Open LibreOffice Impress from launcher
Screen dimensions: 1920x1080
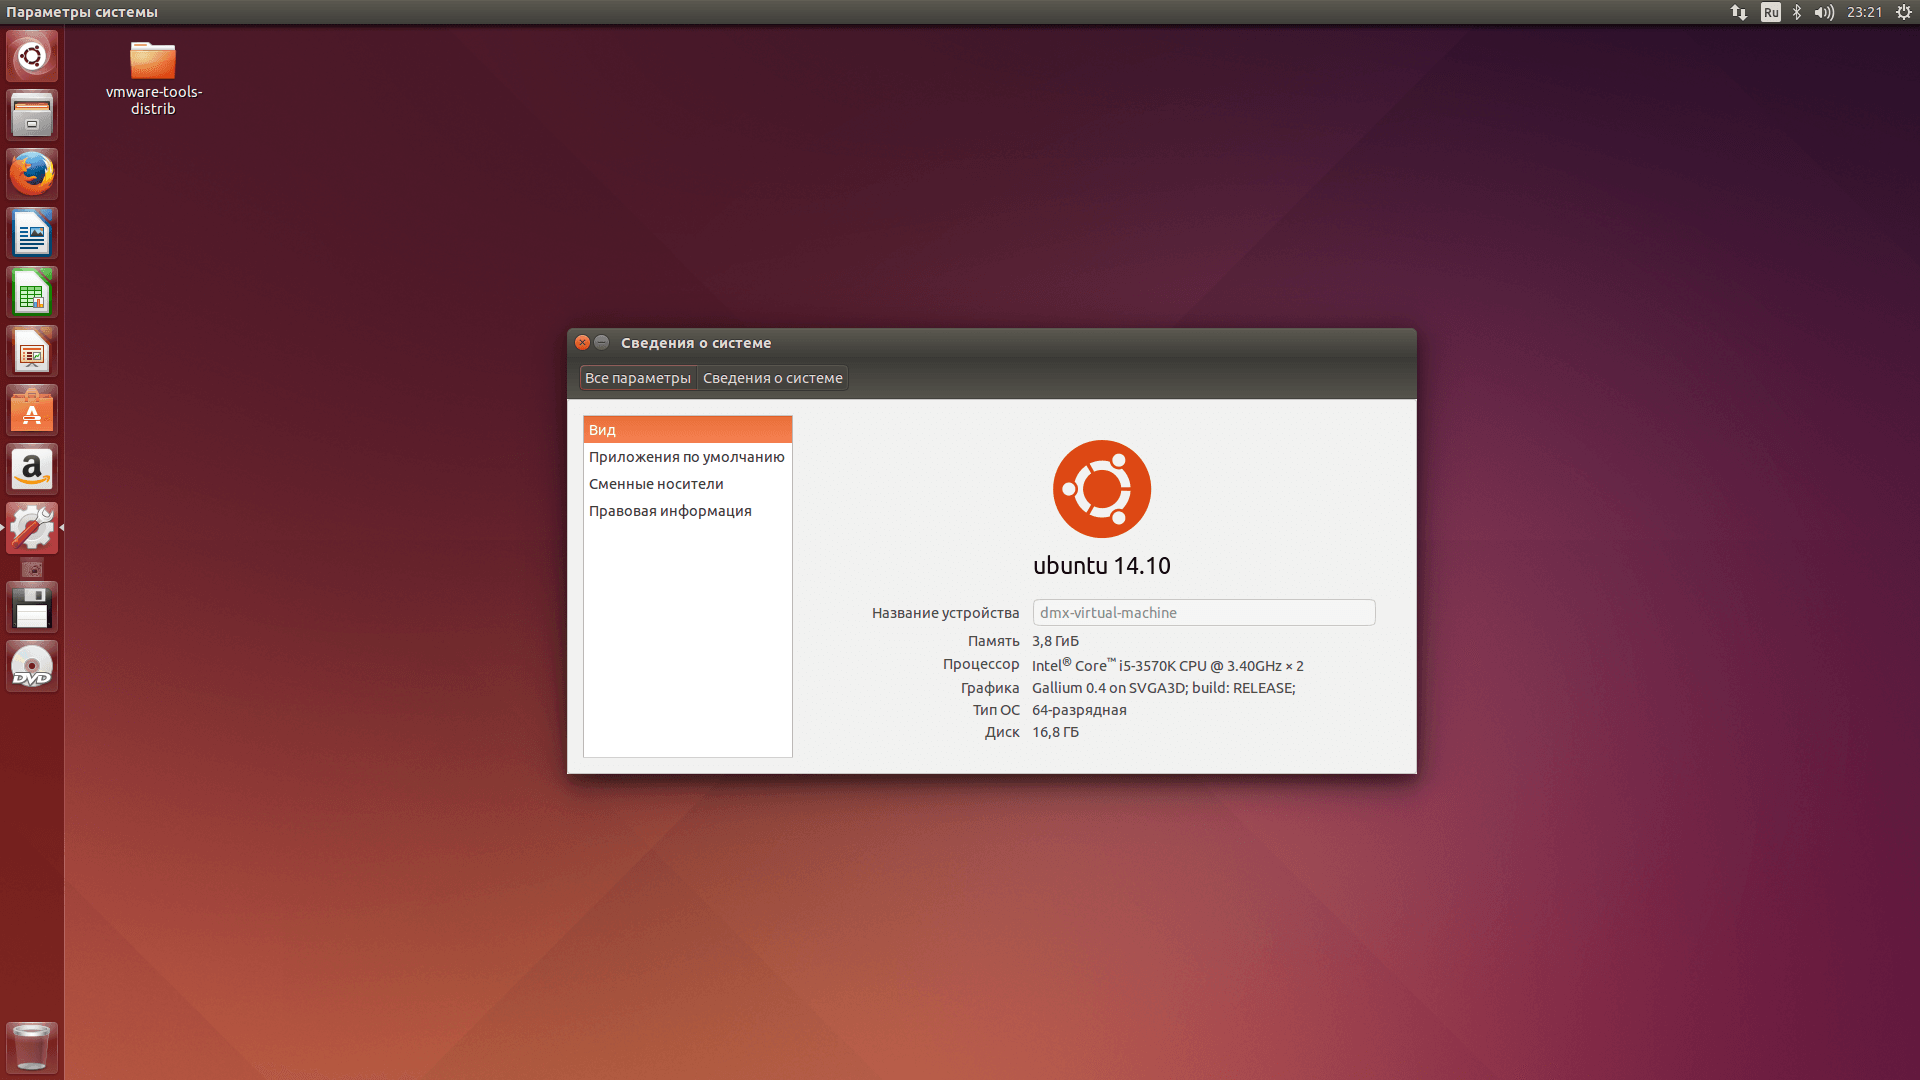pyautogui.click(x=32, y=351)
